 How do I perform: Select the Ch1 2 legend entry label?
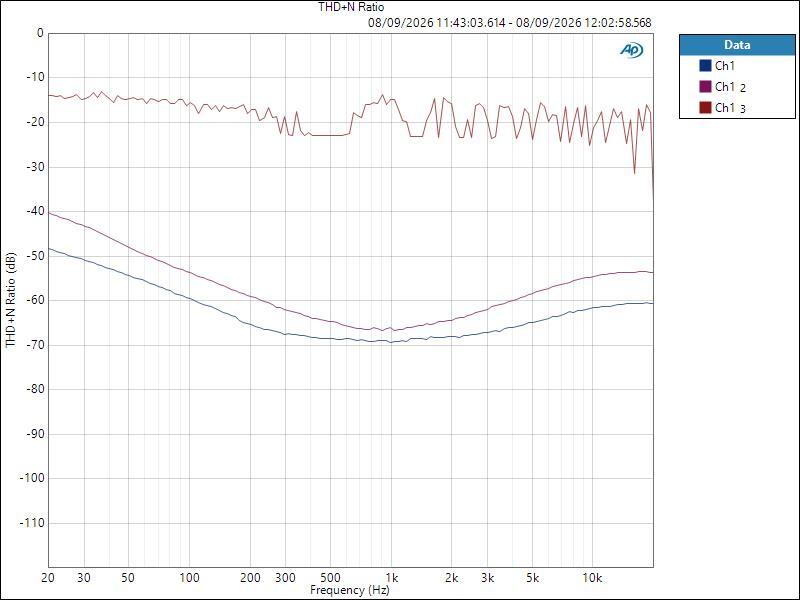731,87
